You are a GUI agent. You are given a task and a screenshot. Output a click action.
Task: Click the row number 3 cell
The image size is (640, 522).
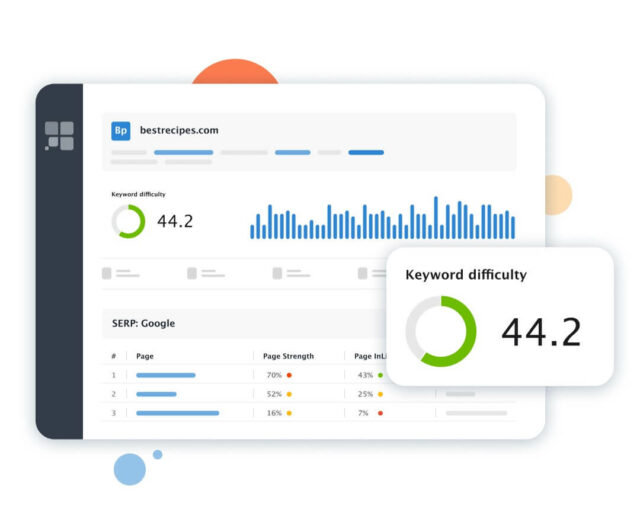pyautogui.click(x=114, y=413)
